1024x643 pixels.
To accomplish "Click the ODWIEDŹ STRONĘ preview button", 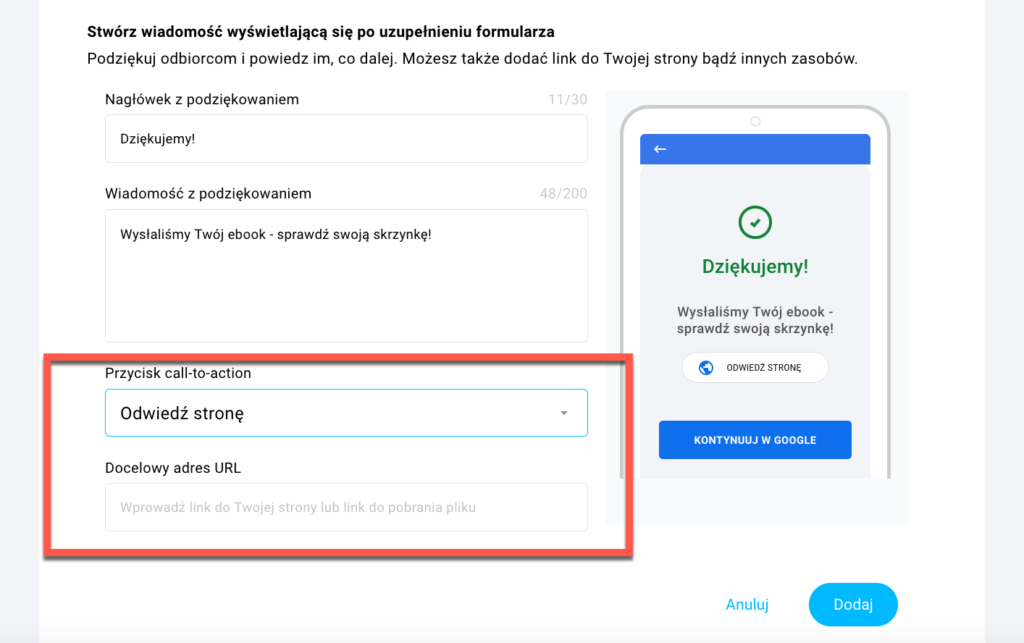I will tap(755, 368).
